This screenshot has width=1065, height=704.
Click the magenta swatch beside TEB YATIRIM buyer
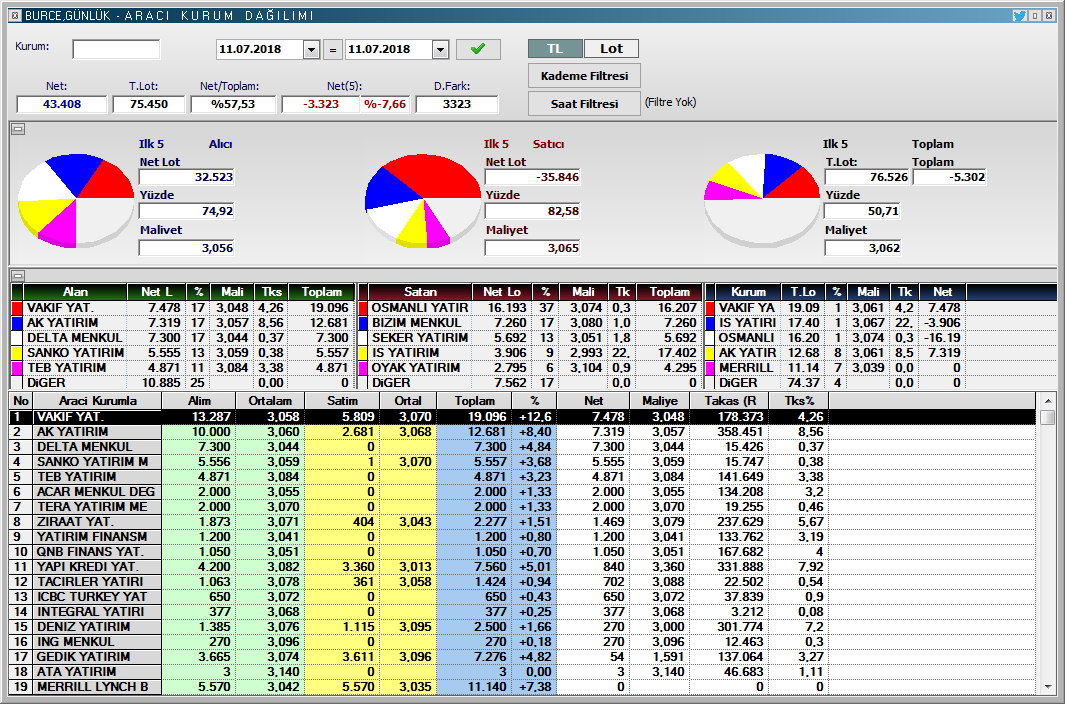pos(18,368)
